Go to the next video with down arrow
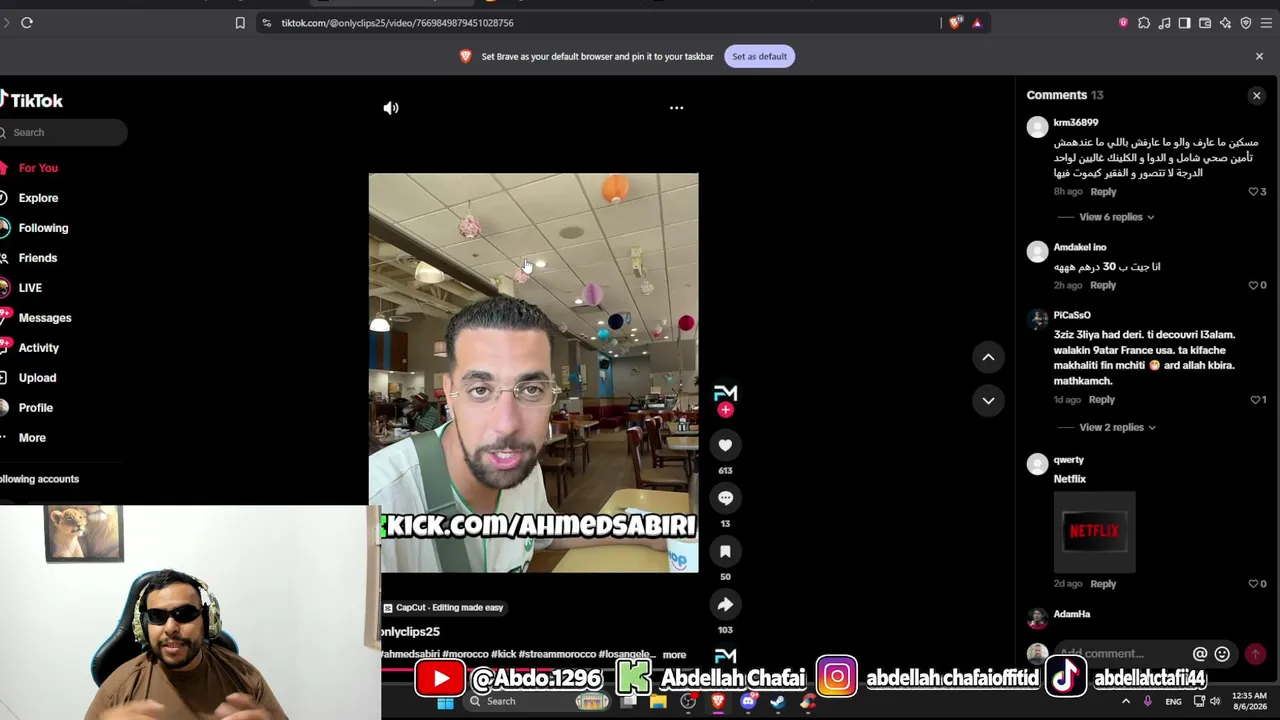The height and width of the screenshot is (720, 1280). point(988,400)
